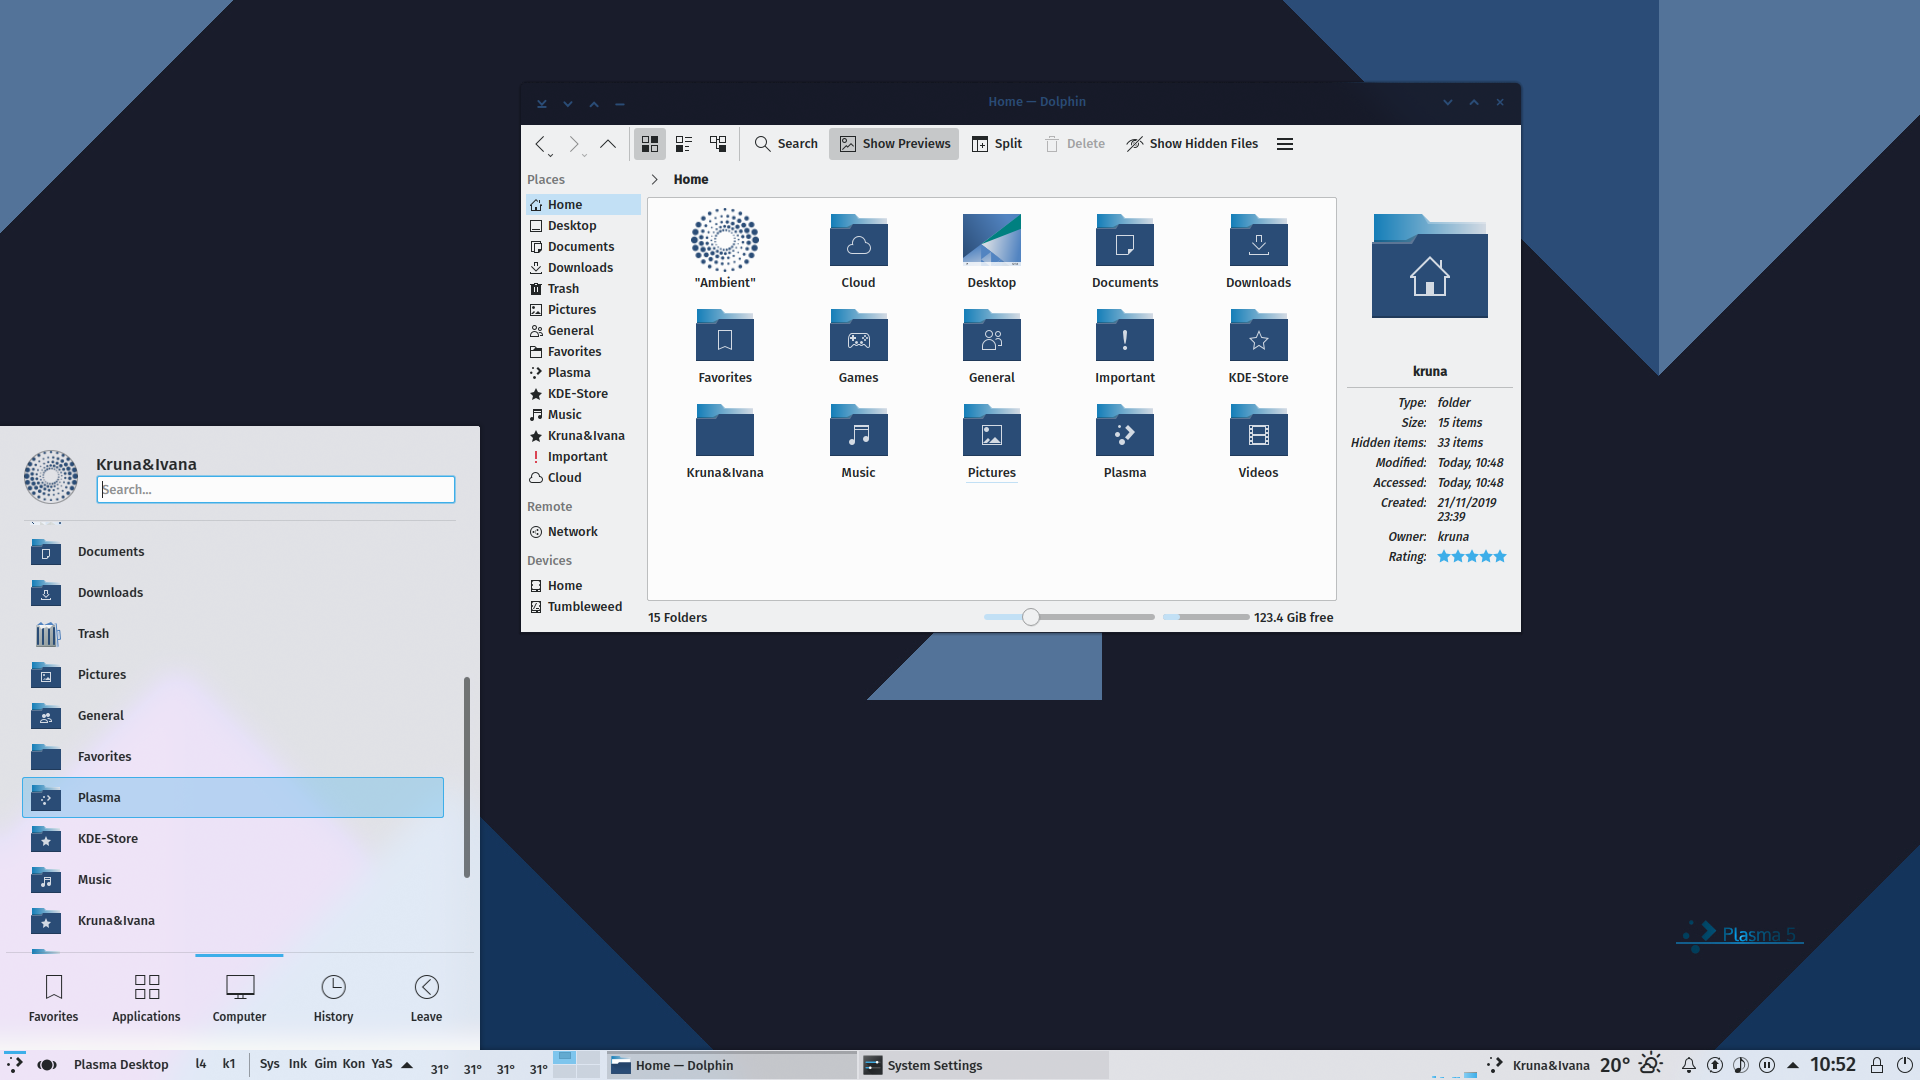Viewport: 1920px width, 1080px height.
Task: Open Downloads in launcher list
Action: (232, 593)
